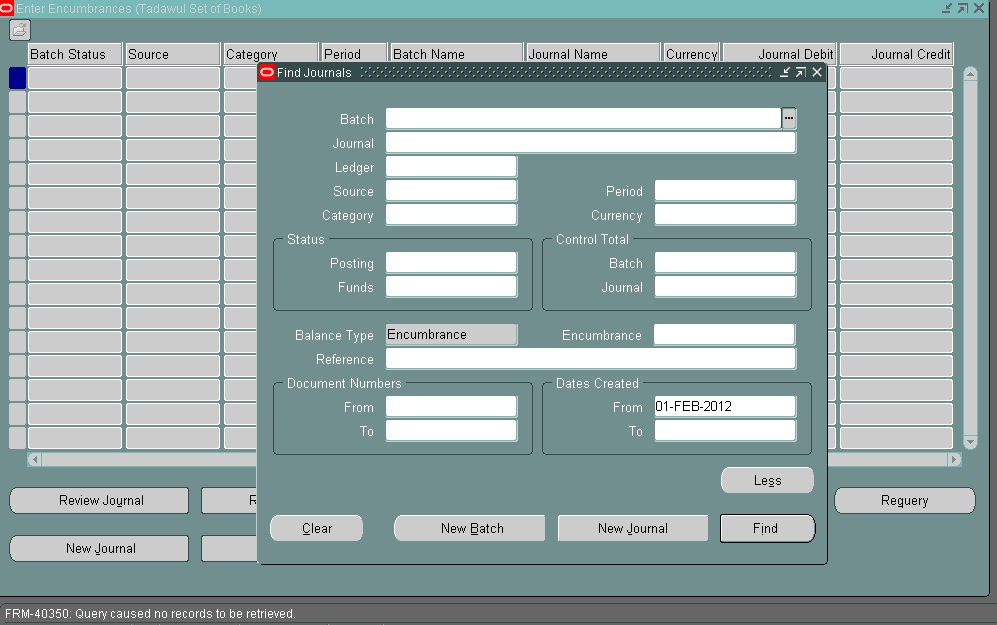Viewport: 997px width, 625px height.
Task: Select the first row record indicator
Action: point(17,78)
